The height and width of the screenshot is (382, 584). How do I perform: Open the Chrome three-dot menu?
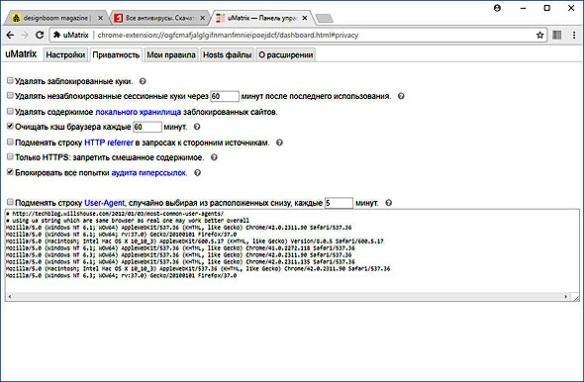[x=574, y=35]
